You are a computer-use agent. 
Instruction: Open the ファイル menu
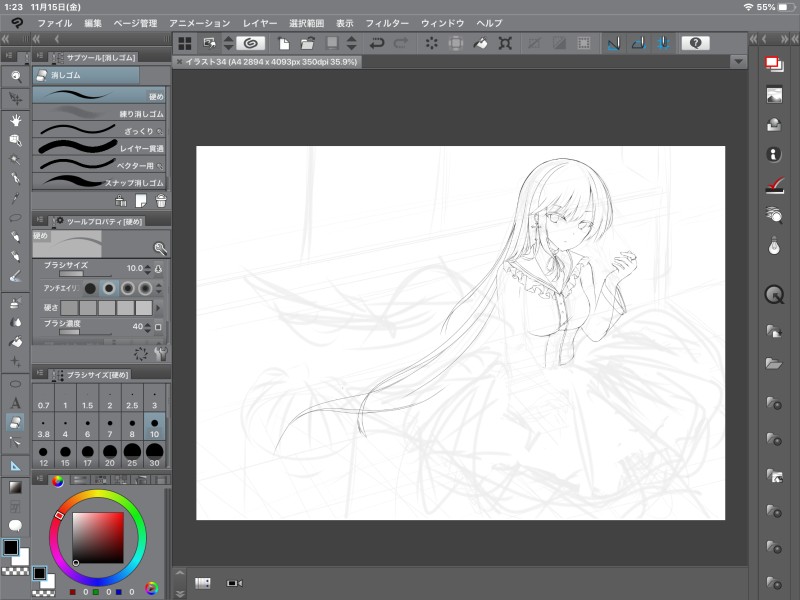pos(55,23)
